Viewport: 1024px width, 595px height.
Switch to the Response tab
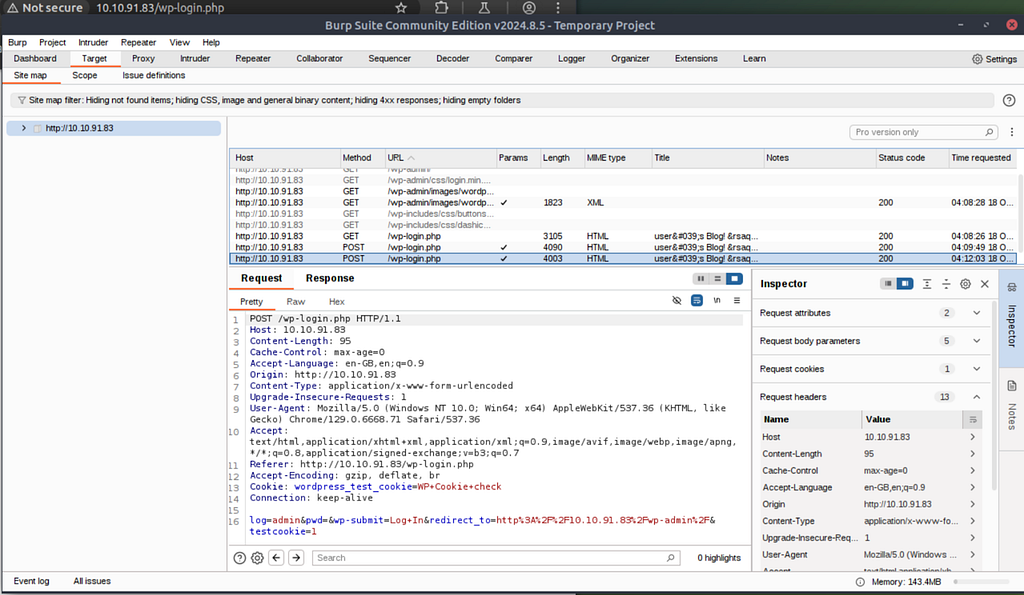click(330, 278)
